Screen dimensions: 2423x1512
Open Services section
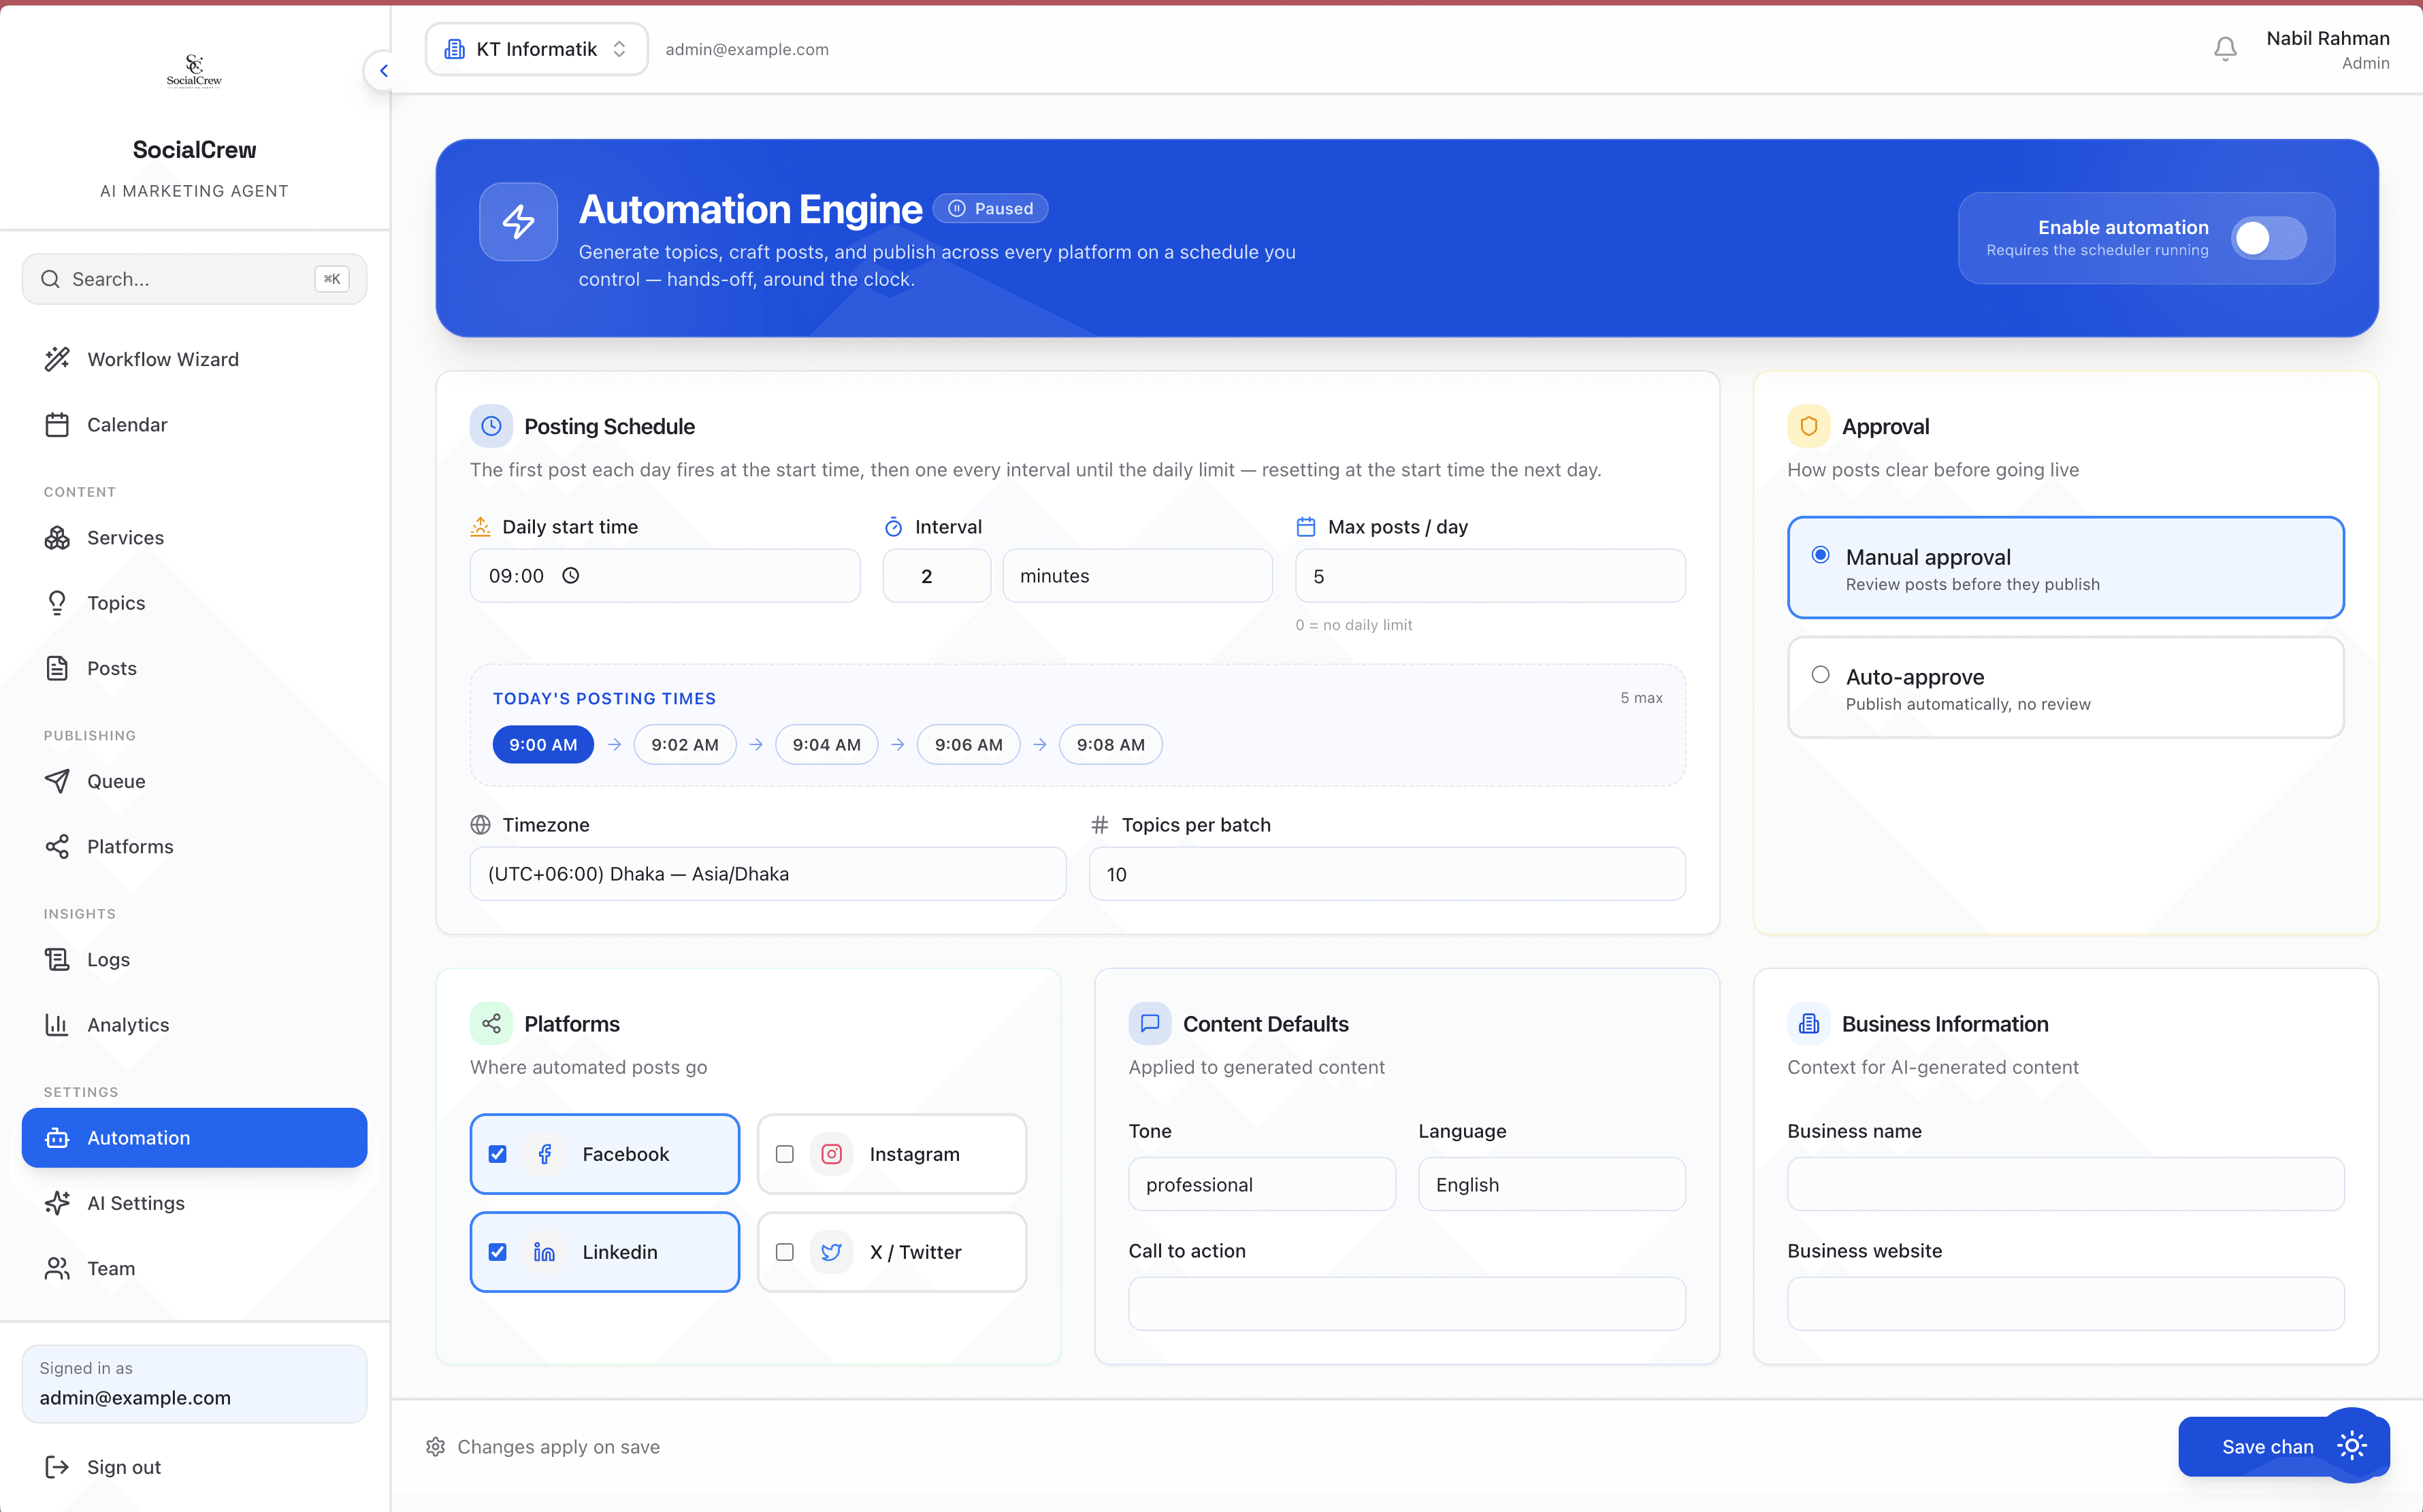(194, 538)
